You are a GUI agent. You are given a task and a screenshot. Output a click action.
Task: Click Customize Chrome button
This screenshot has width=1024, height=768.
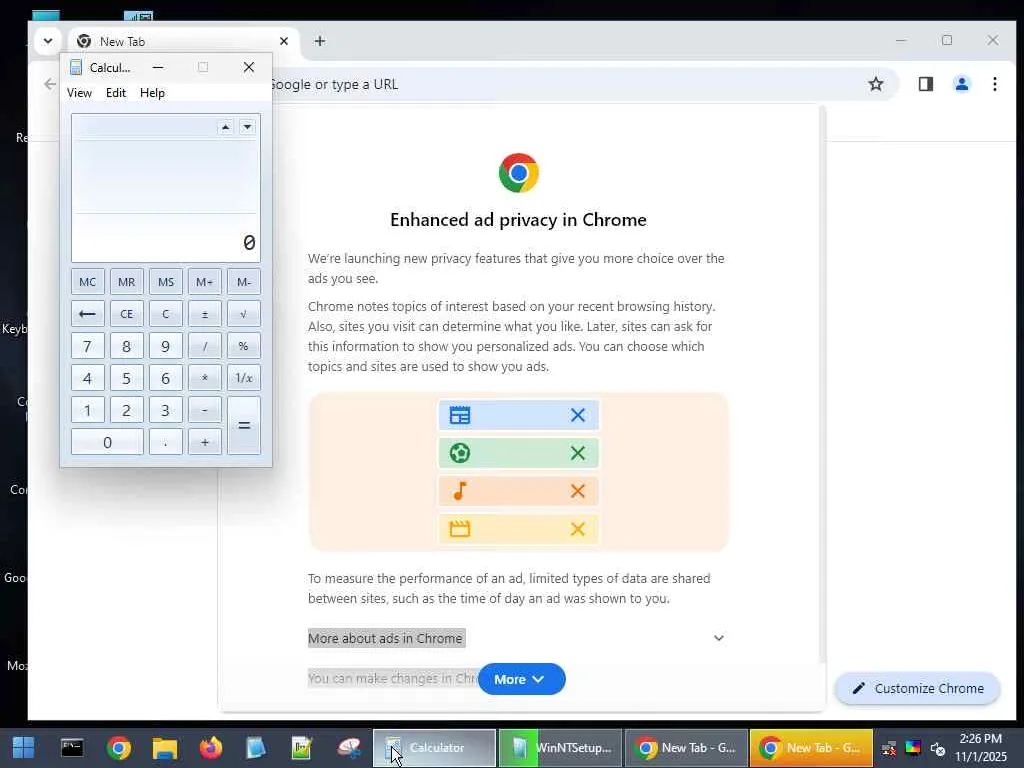coord(918,688)
